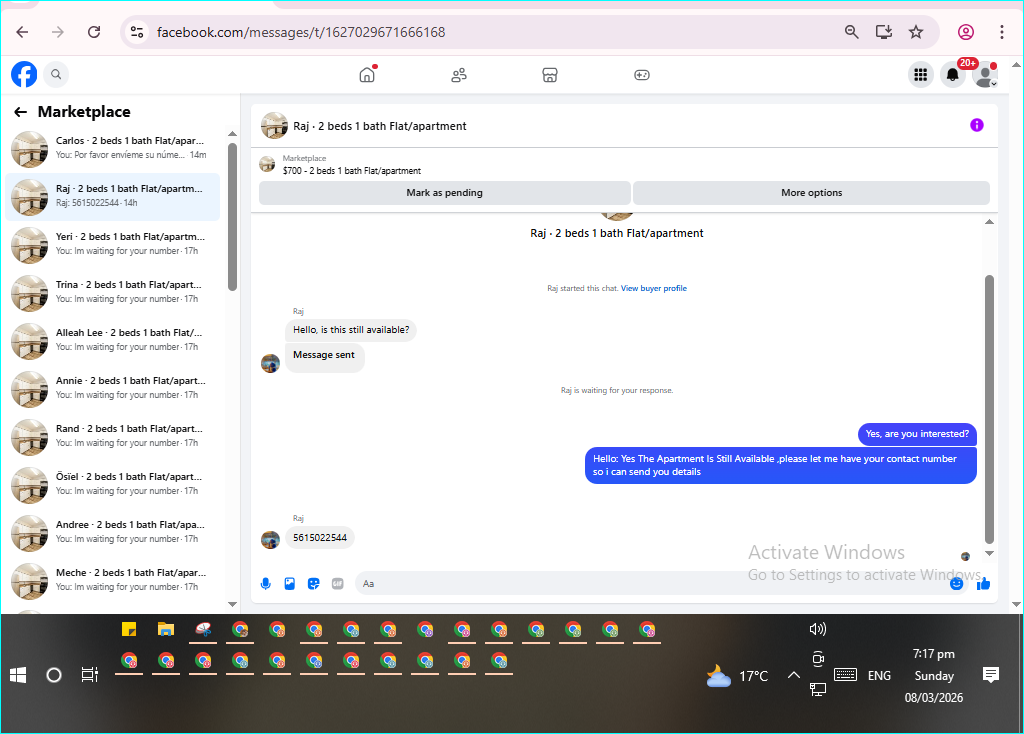Open the Gaming controller icon
The width and height of the screenshot is (1024, 734).
tap(642, 75)
